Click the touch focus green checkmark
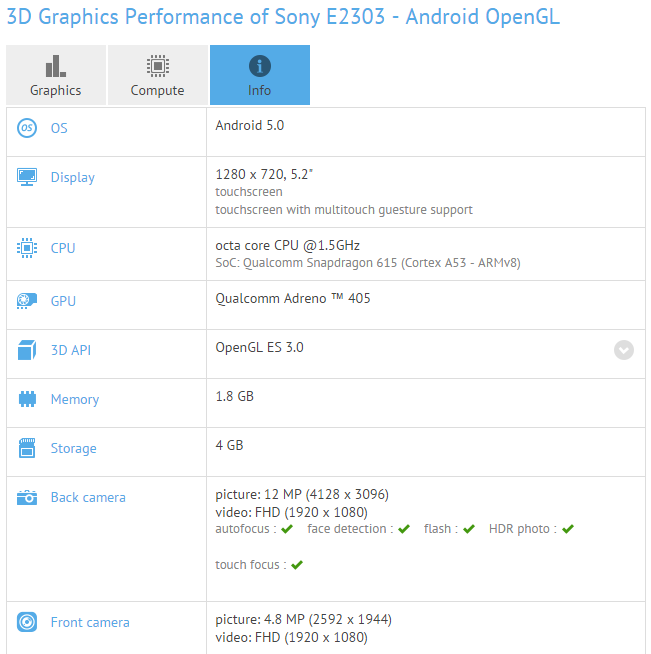This screenshot has width=651, height=654. pos(297,565)
